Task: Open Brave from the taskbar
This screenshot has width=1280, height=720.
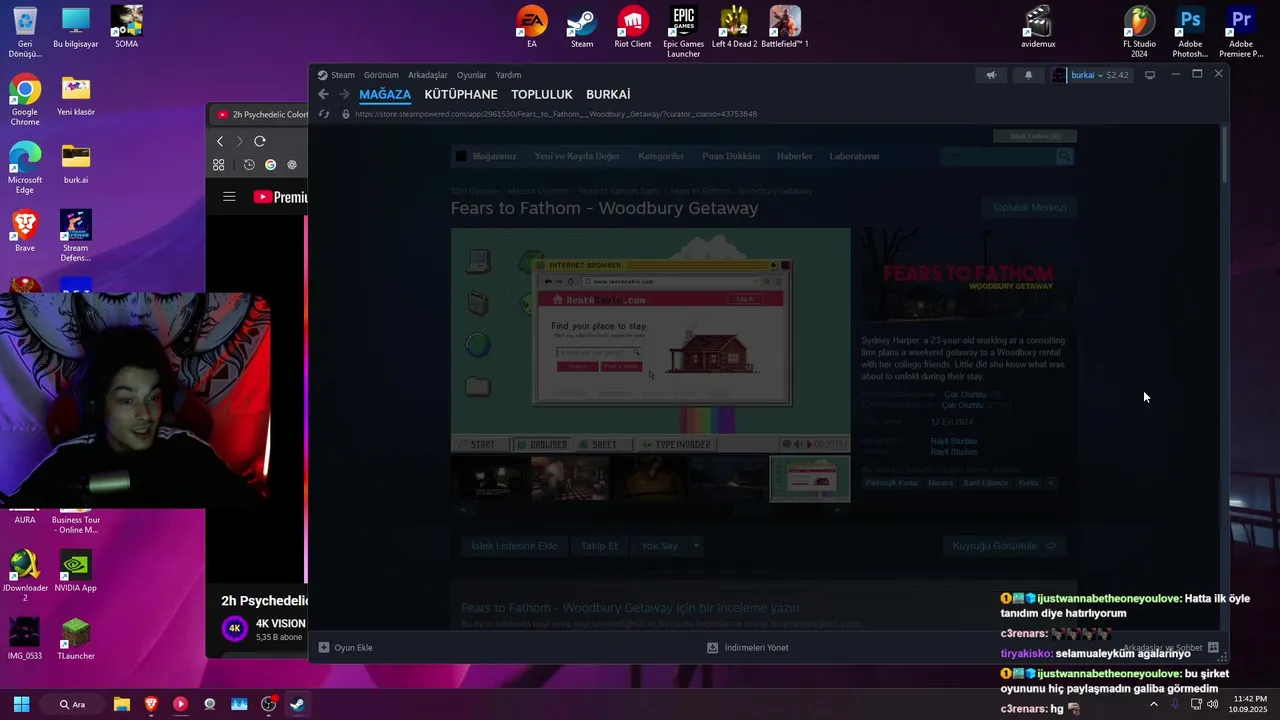Action: pos(151,704)
